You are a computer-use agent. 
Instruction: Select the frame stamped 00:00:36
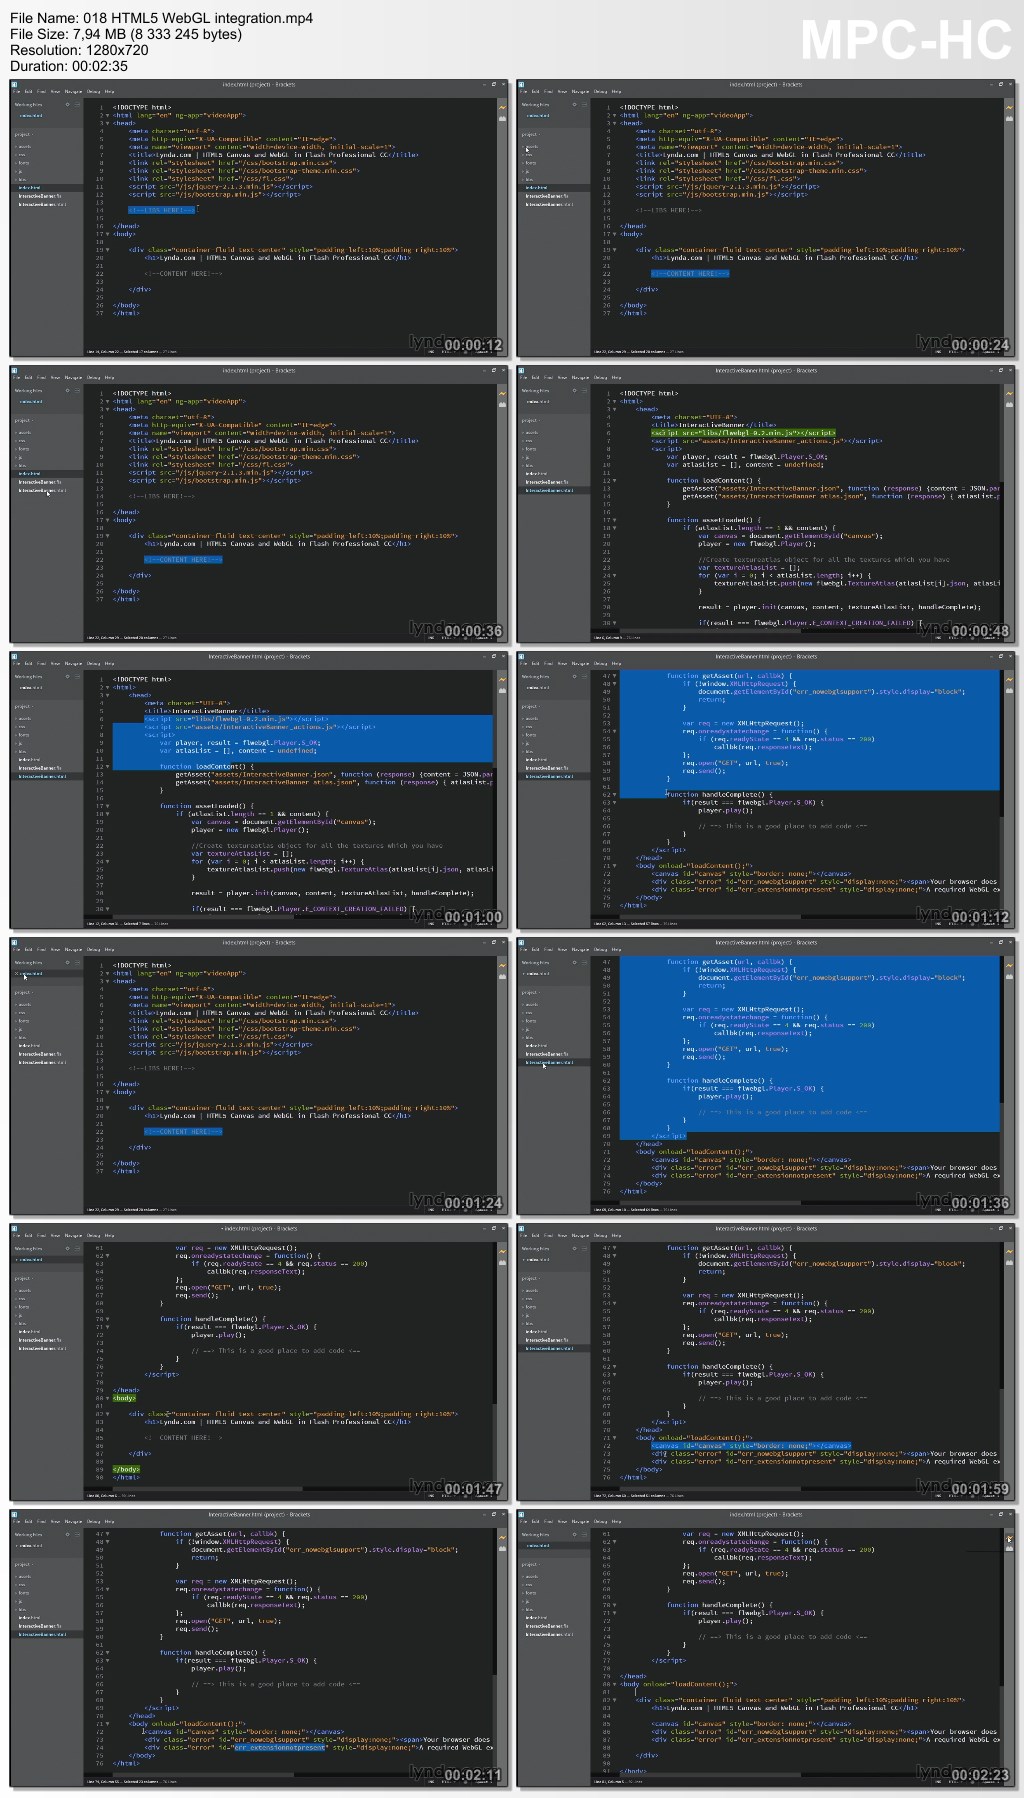(259, 503)
